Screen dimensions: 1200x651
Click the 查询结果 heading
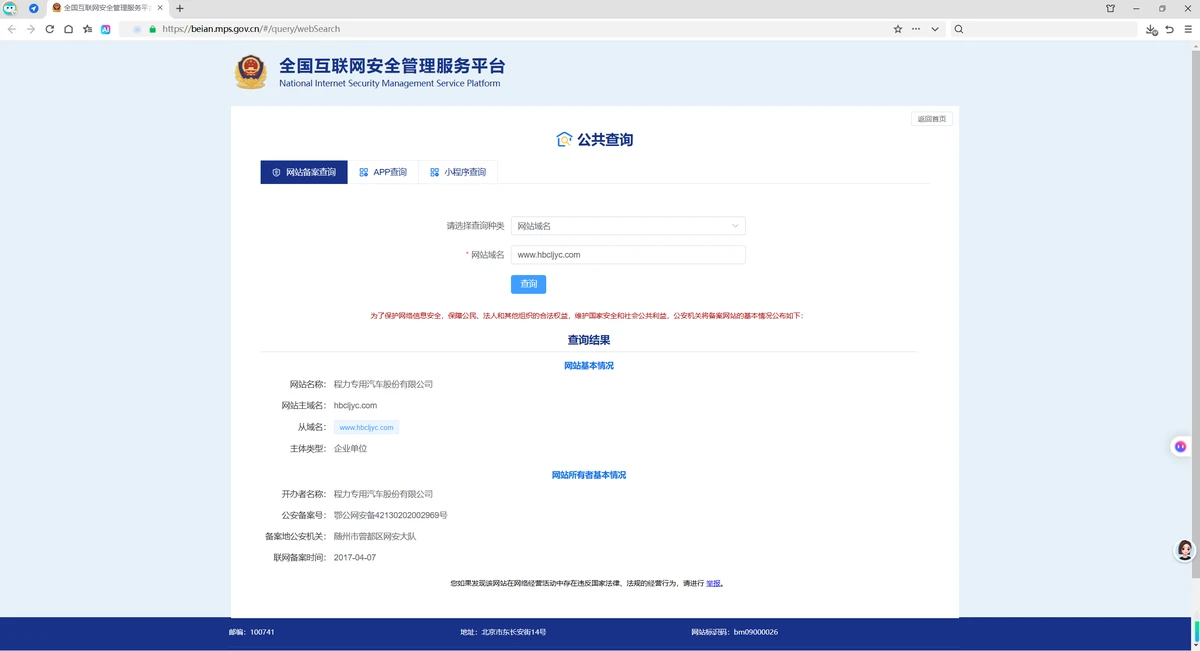pyautogui.click(x=589, y=340)
